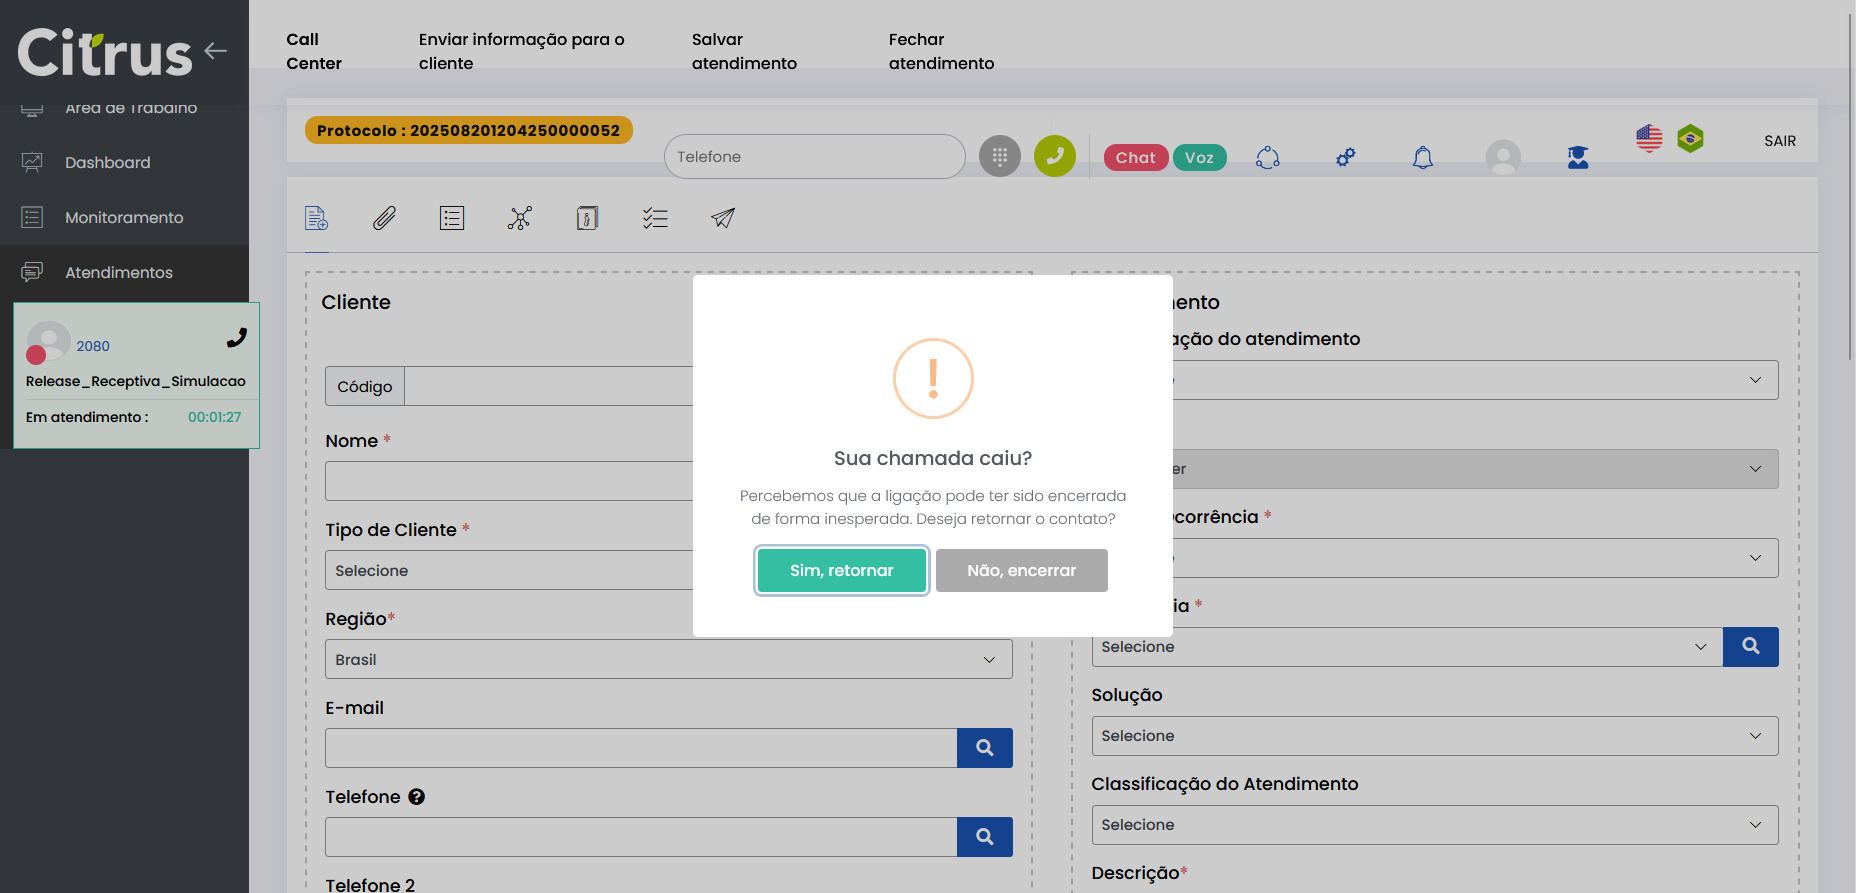Open the paper plane send tab icon
This screenshot has width=1856, height=893.
722,218
